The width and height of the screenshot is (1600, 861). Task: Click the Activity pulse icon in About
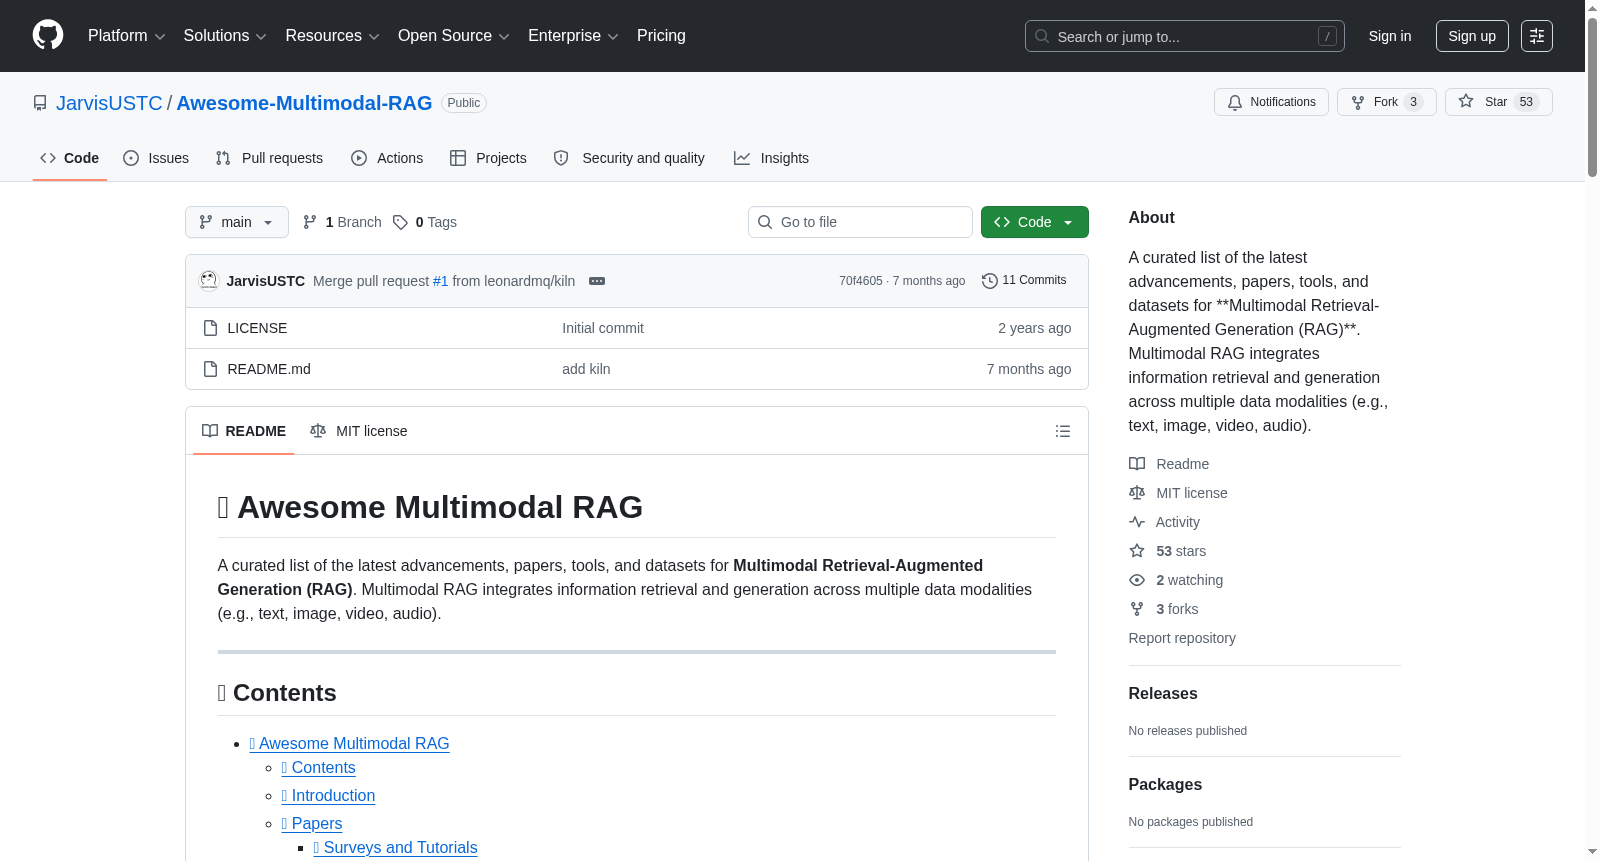click(x=1137, y=522)
